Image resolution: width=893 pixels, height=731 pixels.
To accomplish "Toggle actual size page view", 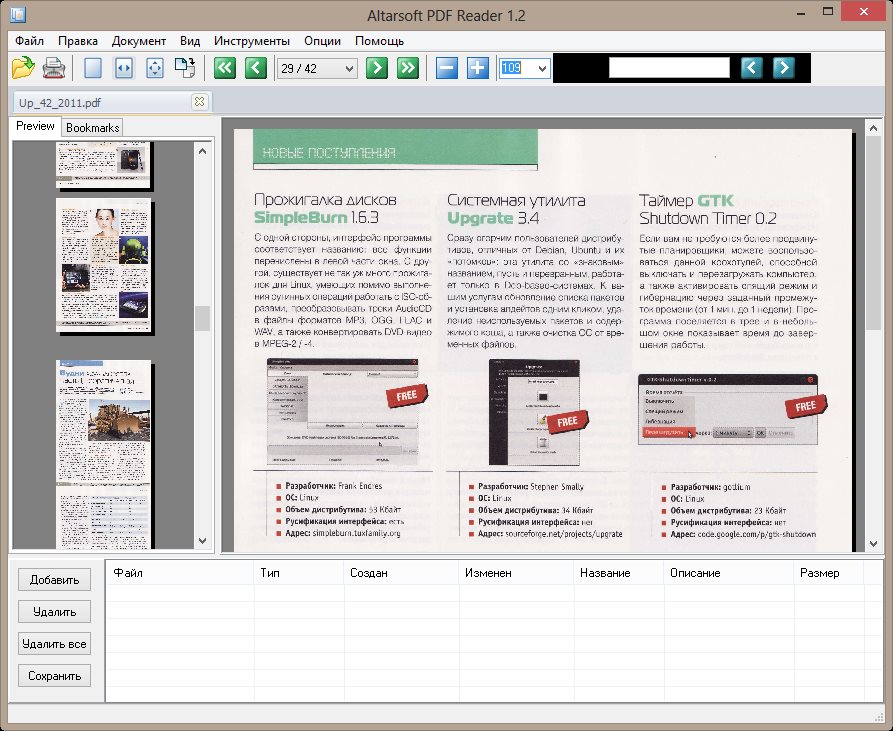I will point(93,68).
